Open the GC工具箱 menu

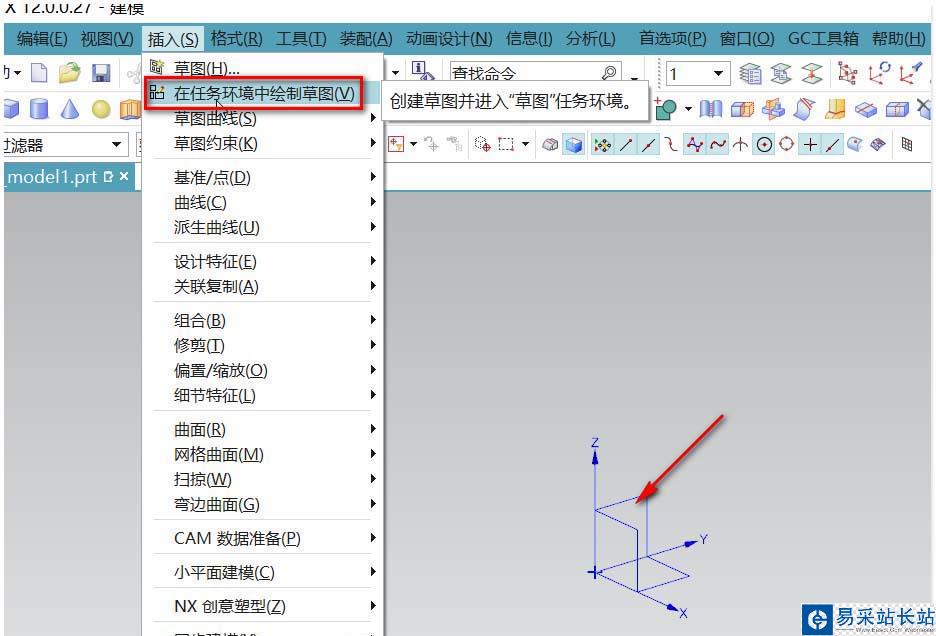pos(823,39)
